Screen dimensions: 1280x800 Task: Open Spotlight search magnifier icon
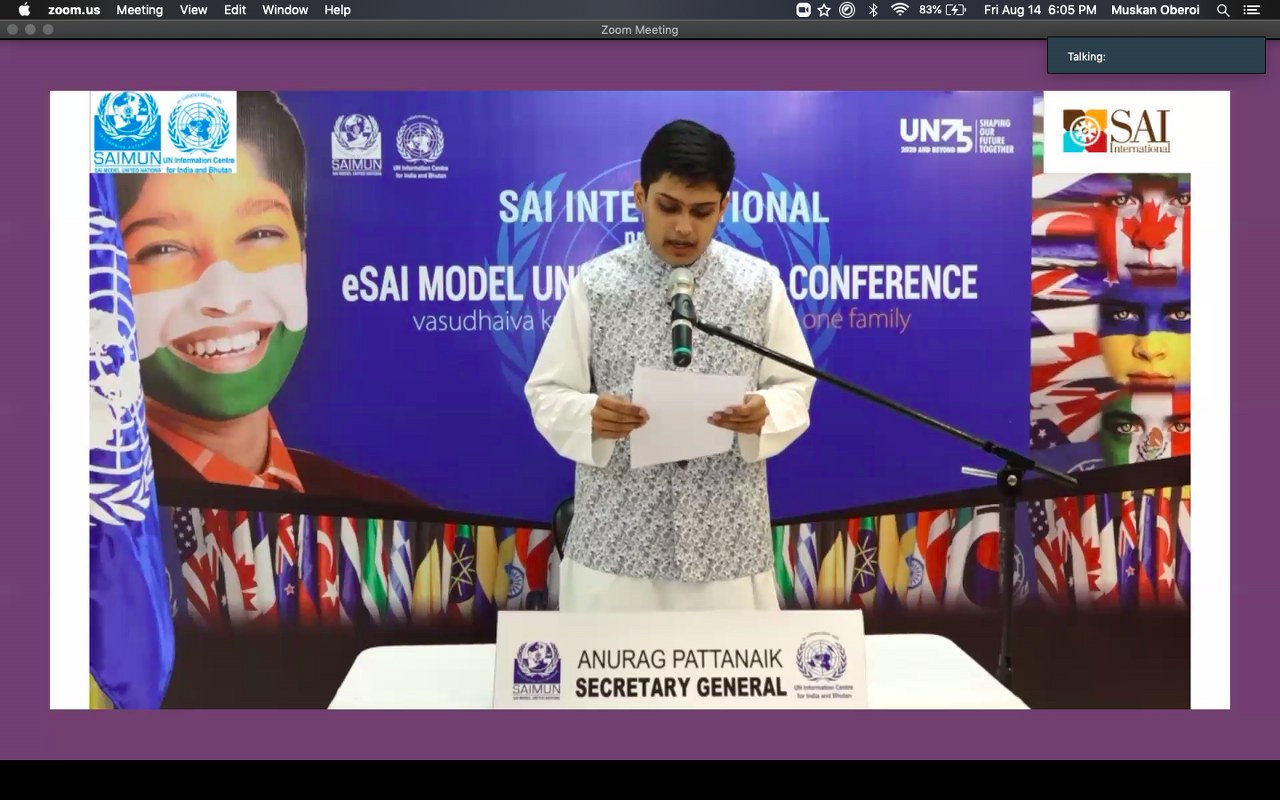[x=1223, y=10]
